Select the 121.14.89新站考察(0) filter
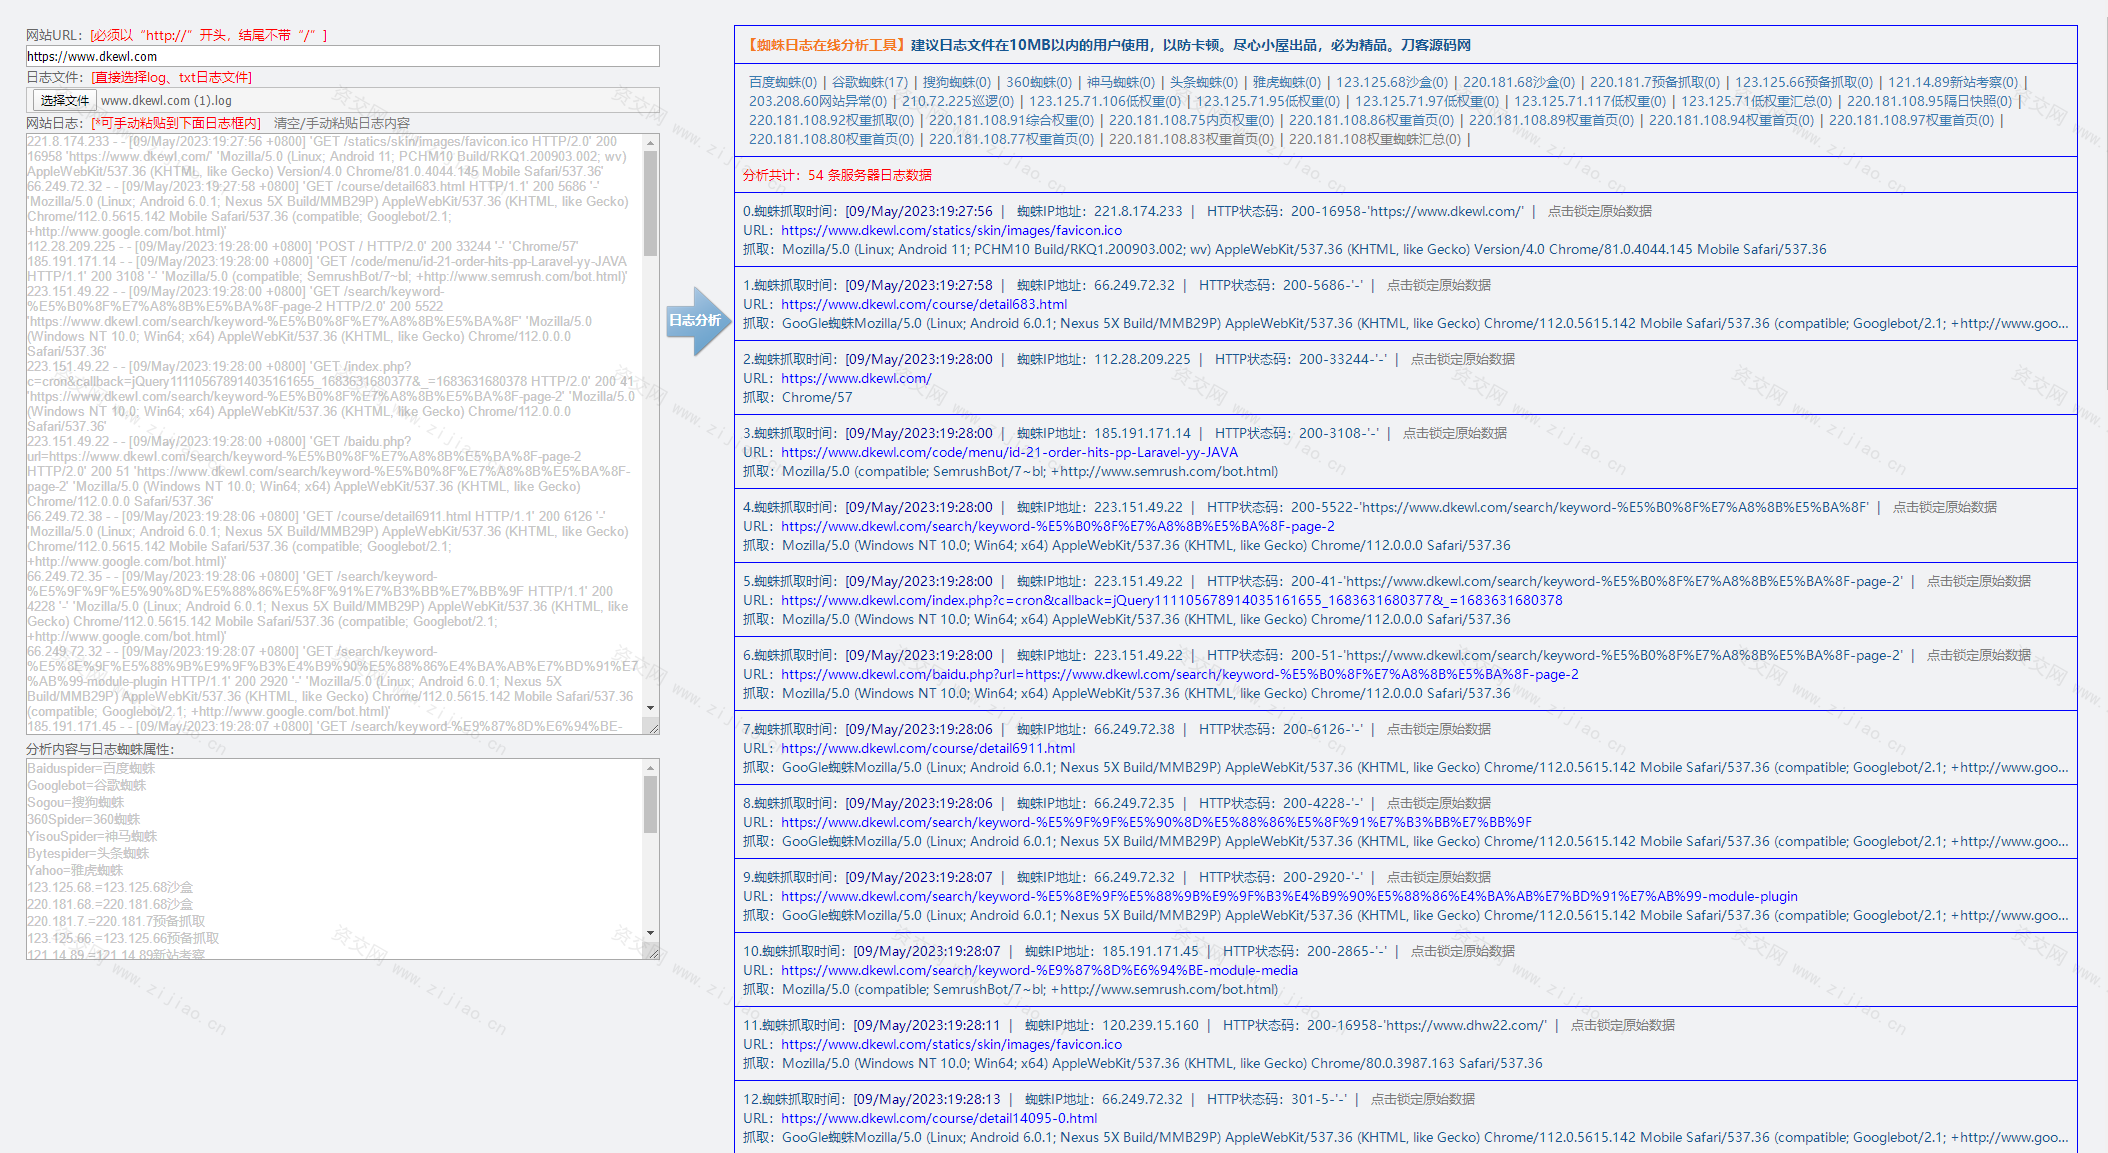Screen dimensions: 2108x1153 pos(1953,82)
